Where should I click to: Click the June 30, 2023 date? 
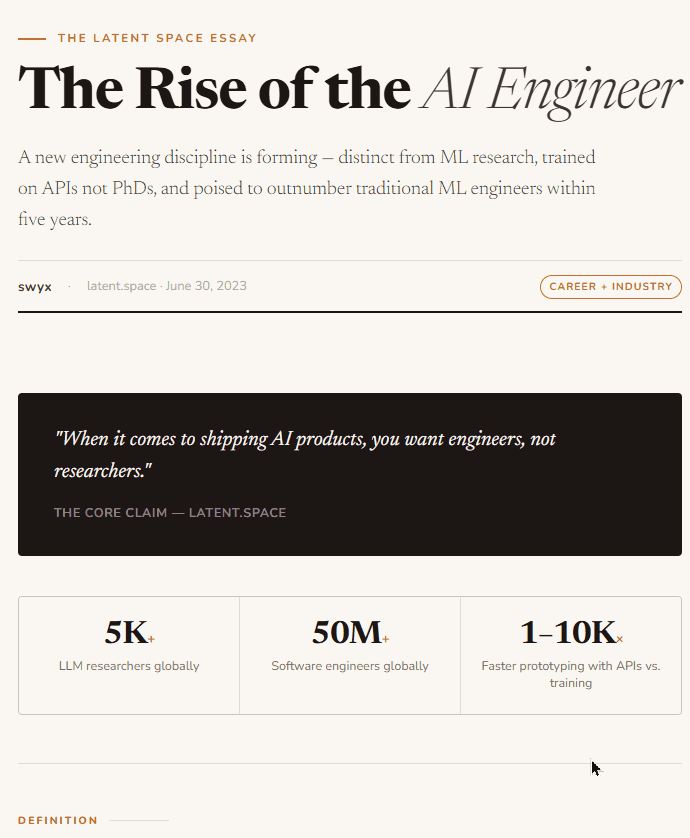pos(206,286)
